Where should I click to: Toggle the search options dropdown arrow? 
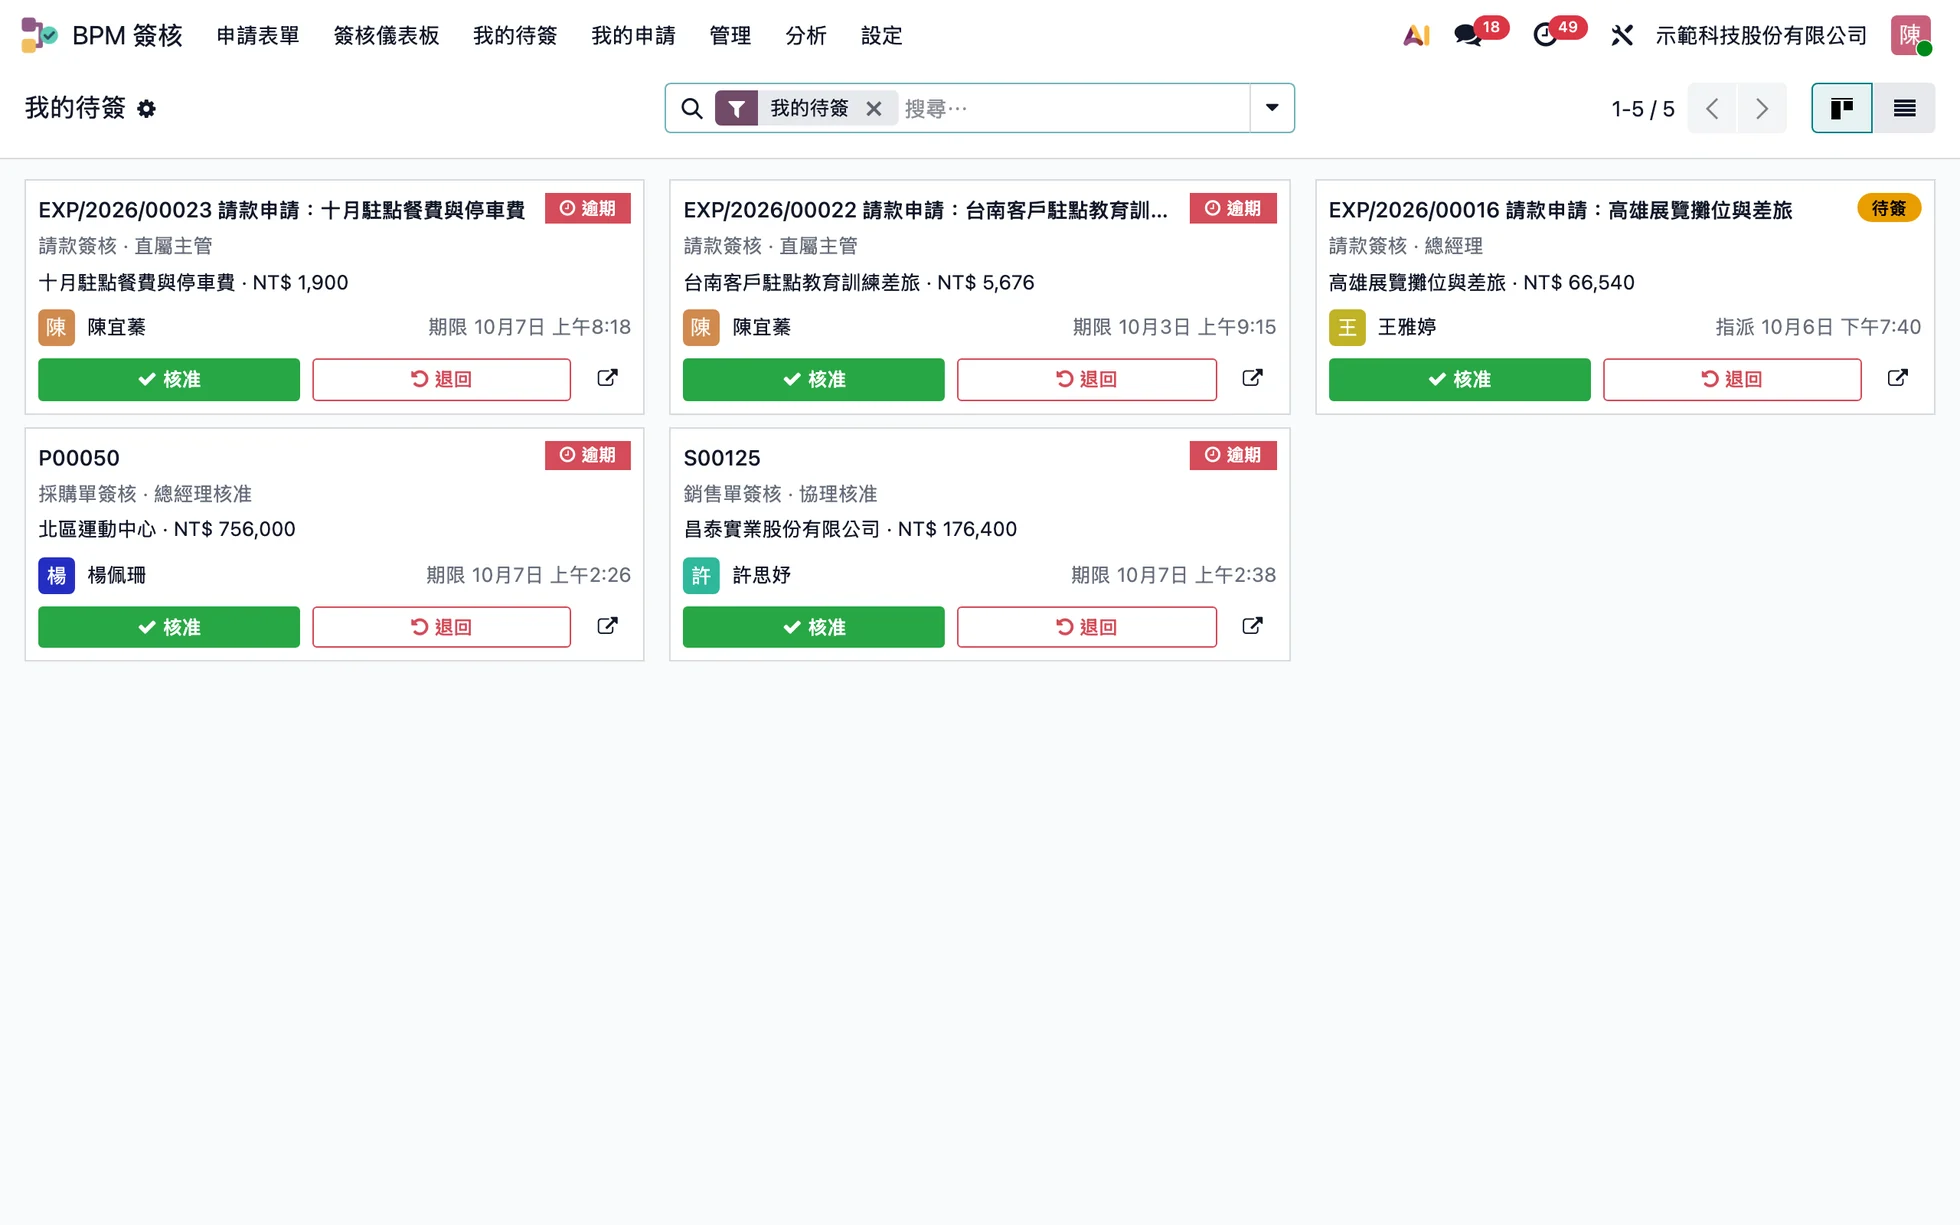1272,108
